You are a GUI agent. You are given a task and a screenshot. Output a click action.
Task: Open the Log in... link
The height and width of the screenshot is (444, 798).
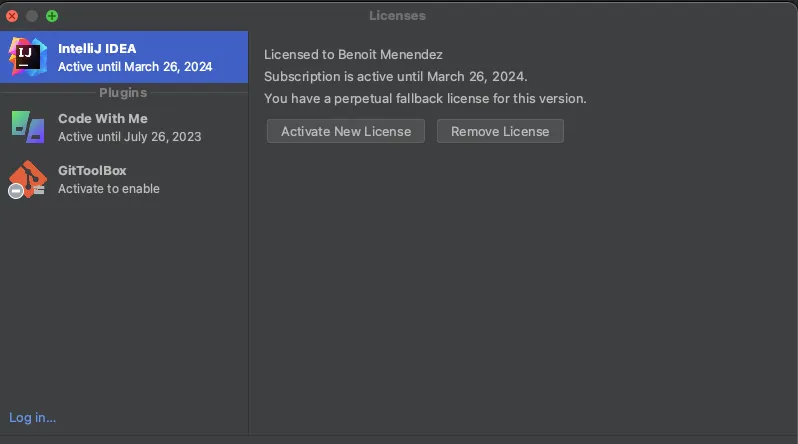[x=33, y=417]
